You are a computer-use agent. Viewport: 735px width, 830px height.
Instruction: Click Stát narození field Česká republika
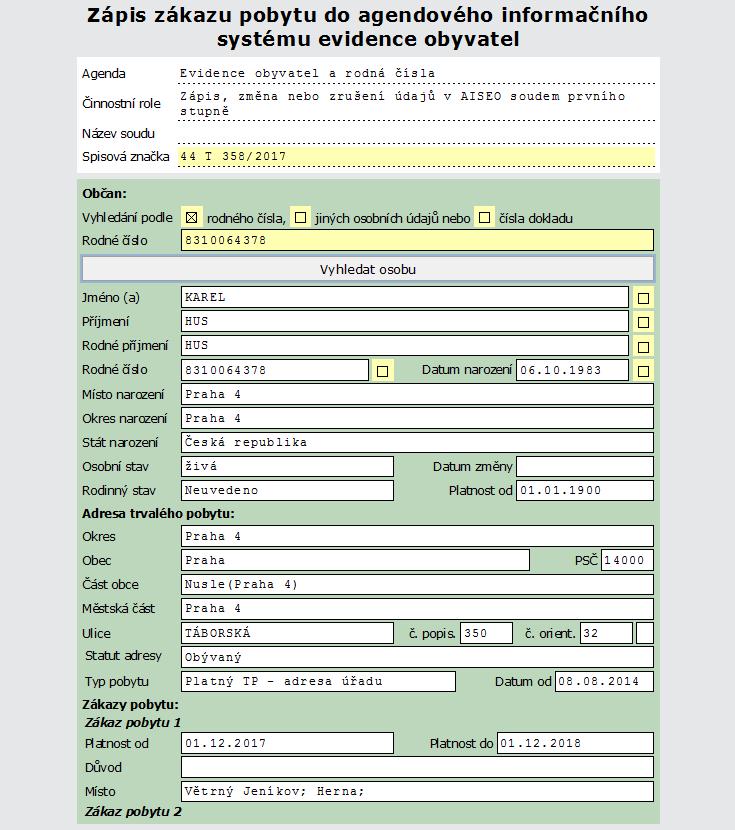(x=417, y=442)
